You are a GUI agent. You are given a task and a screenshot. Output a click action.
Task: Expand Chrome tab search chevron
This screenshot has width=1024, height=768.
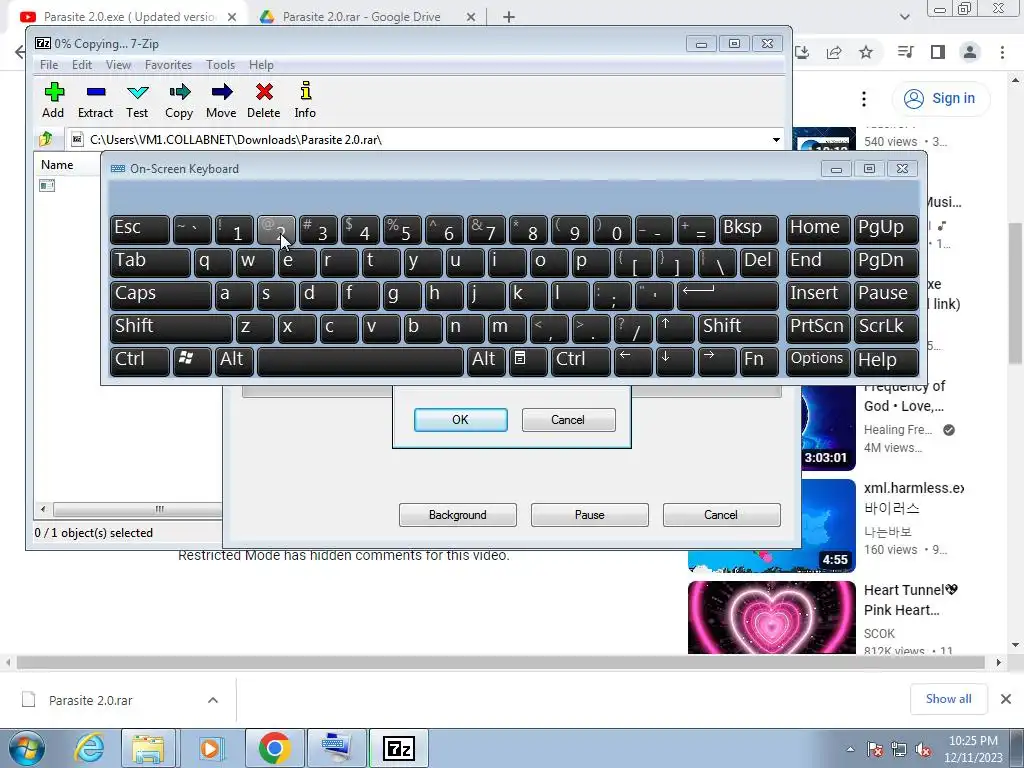pos(904,17)
